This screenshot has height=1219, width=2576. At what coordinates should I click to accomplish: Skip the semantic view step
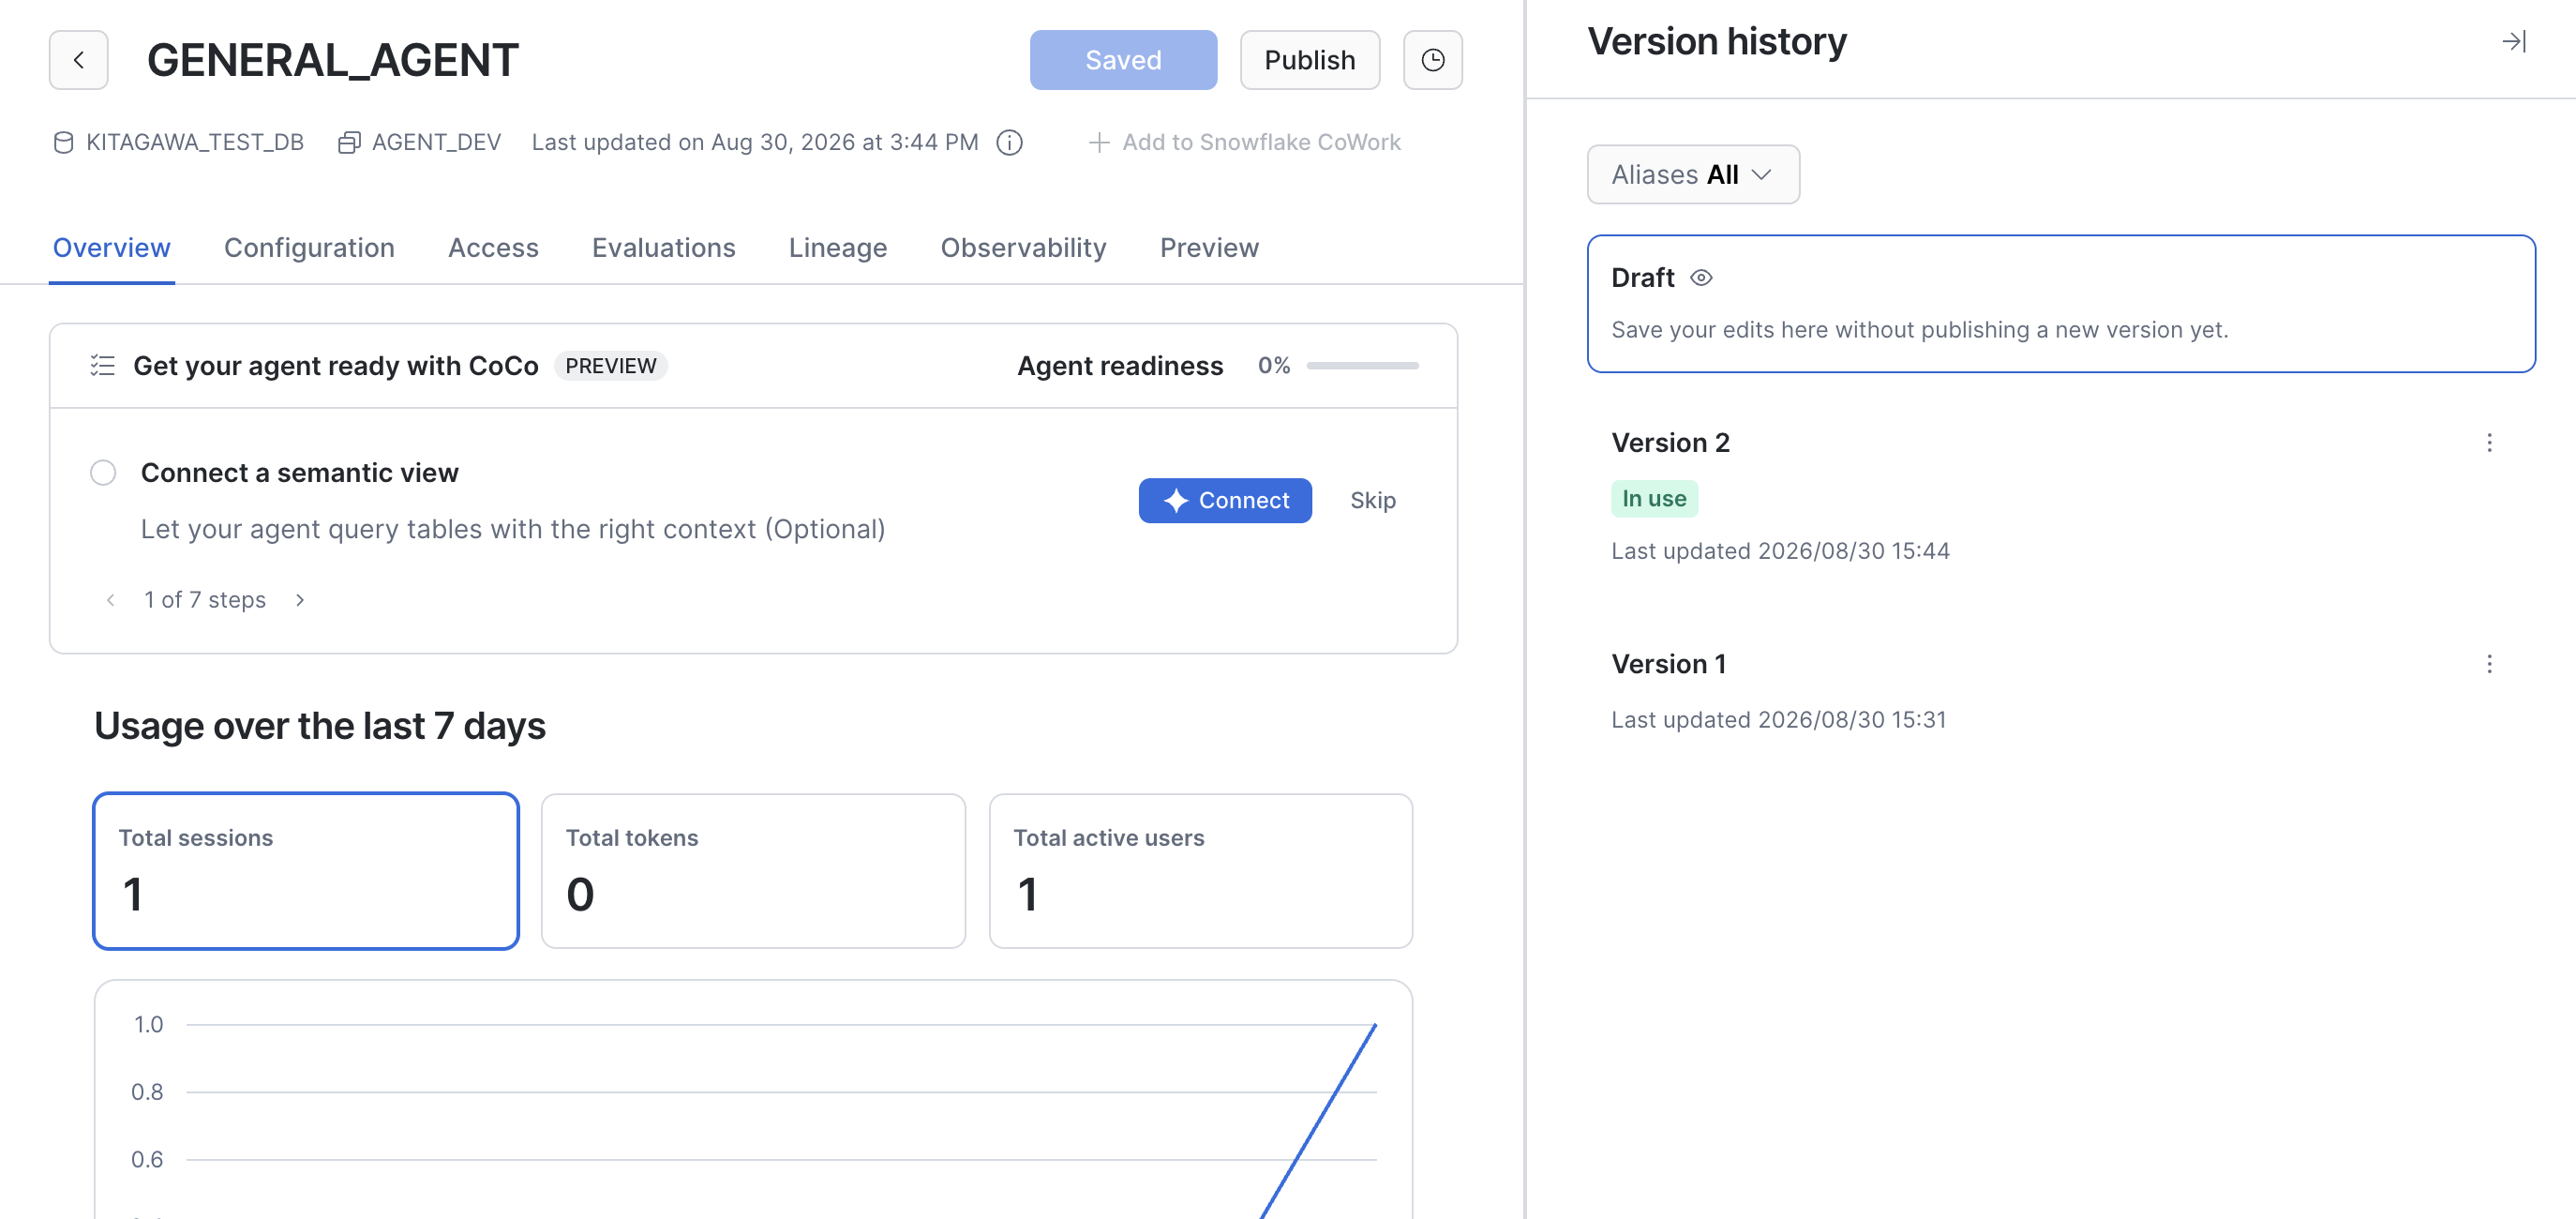[x=1373, y=500]
